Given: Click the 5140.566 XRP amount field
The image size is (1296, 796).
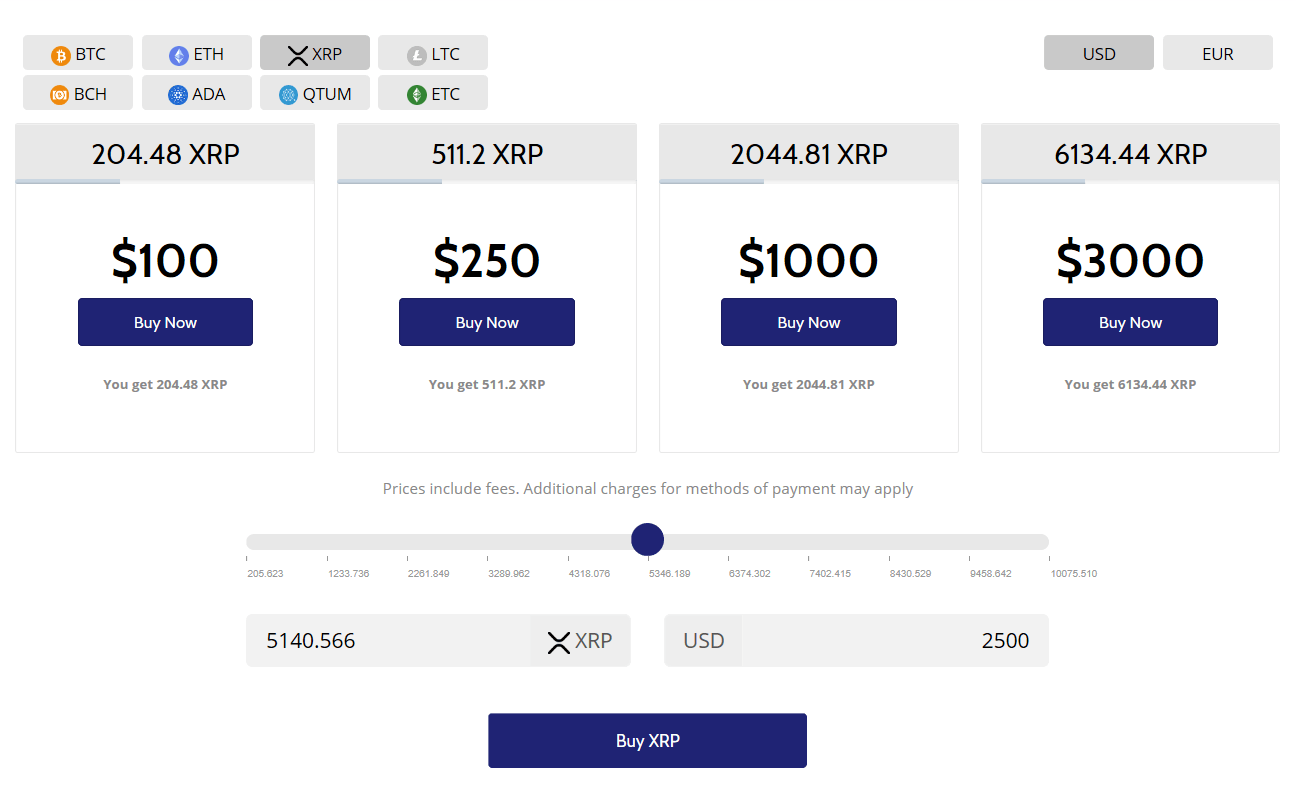Looking at the screenshot, I should [x=390, y=641].
